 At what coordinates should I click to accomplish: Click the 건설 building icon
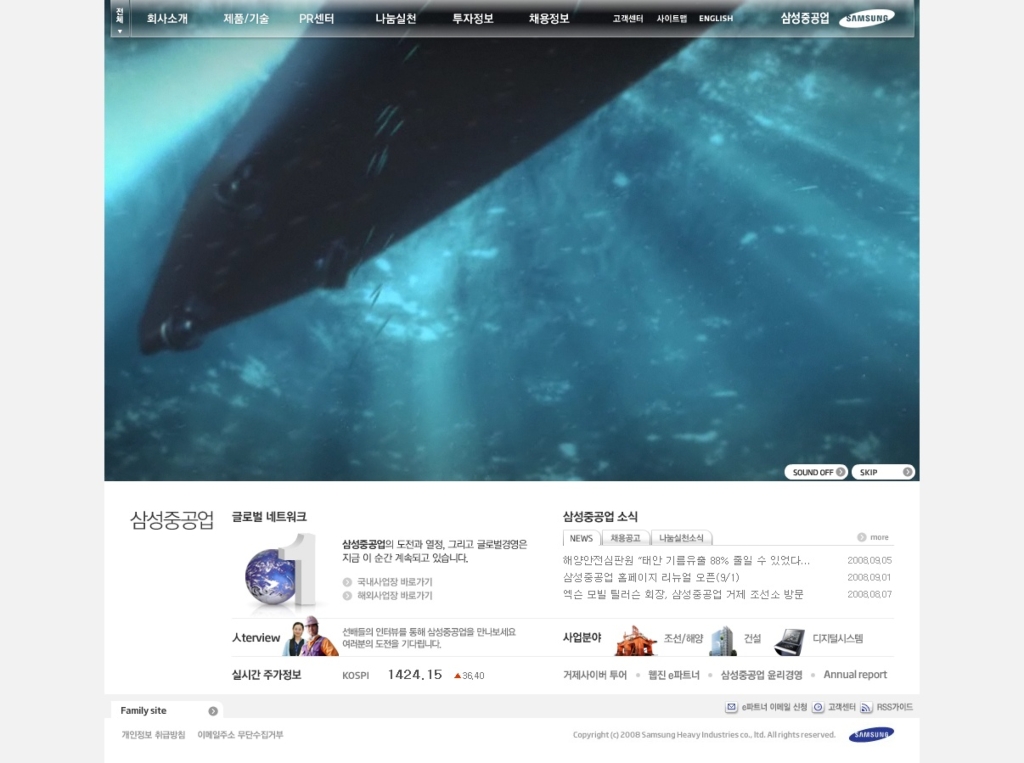click(x=723, y=640)
